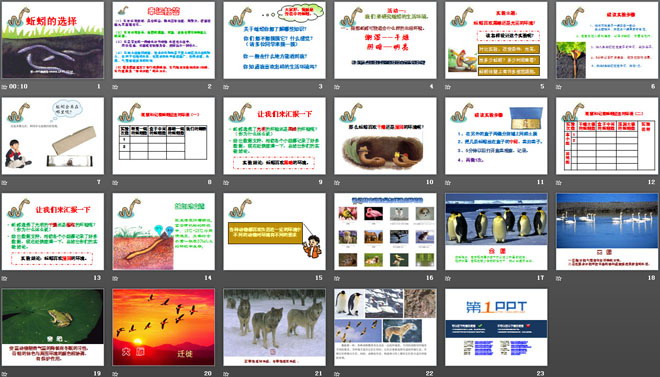Select the penguins slide number 17
Screen dimensions: 660x377
(496, 231)
